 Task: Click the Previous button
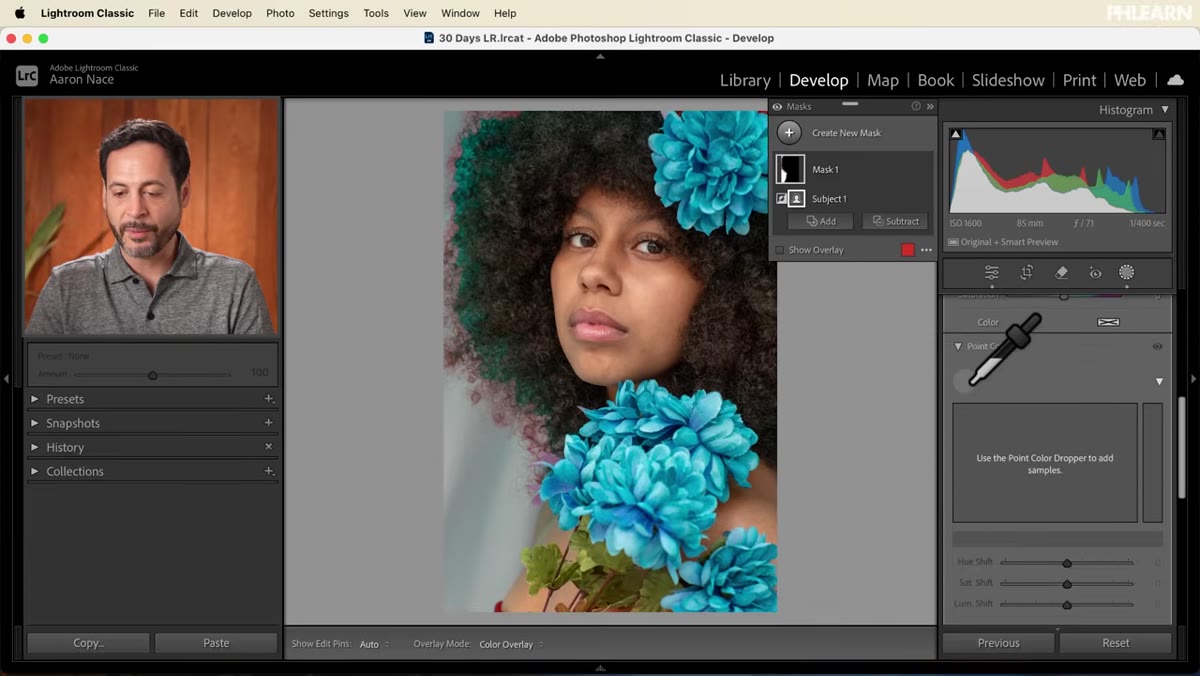tap(998, 643)
